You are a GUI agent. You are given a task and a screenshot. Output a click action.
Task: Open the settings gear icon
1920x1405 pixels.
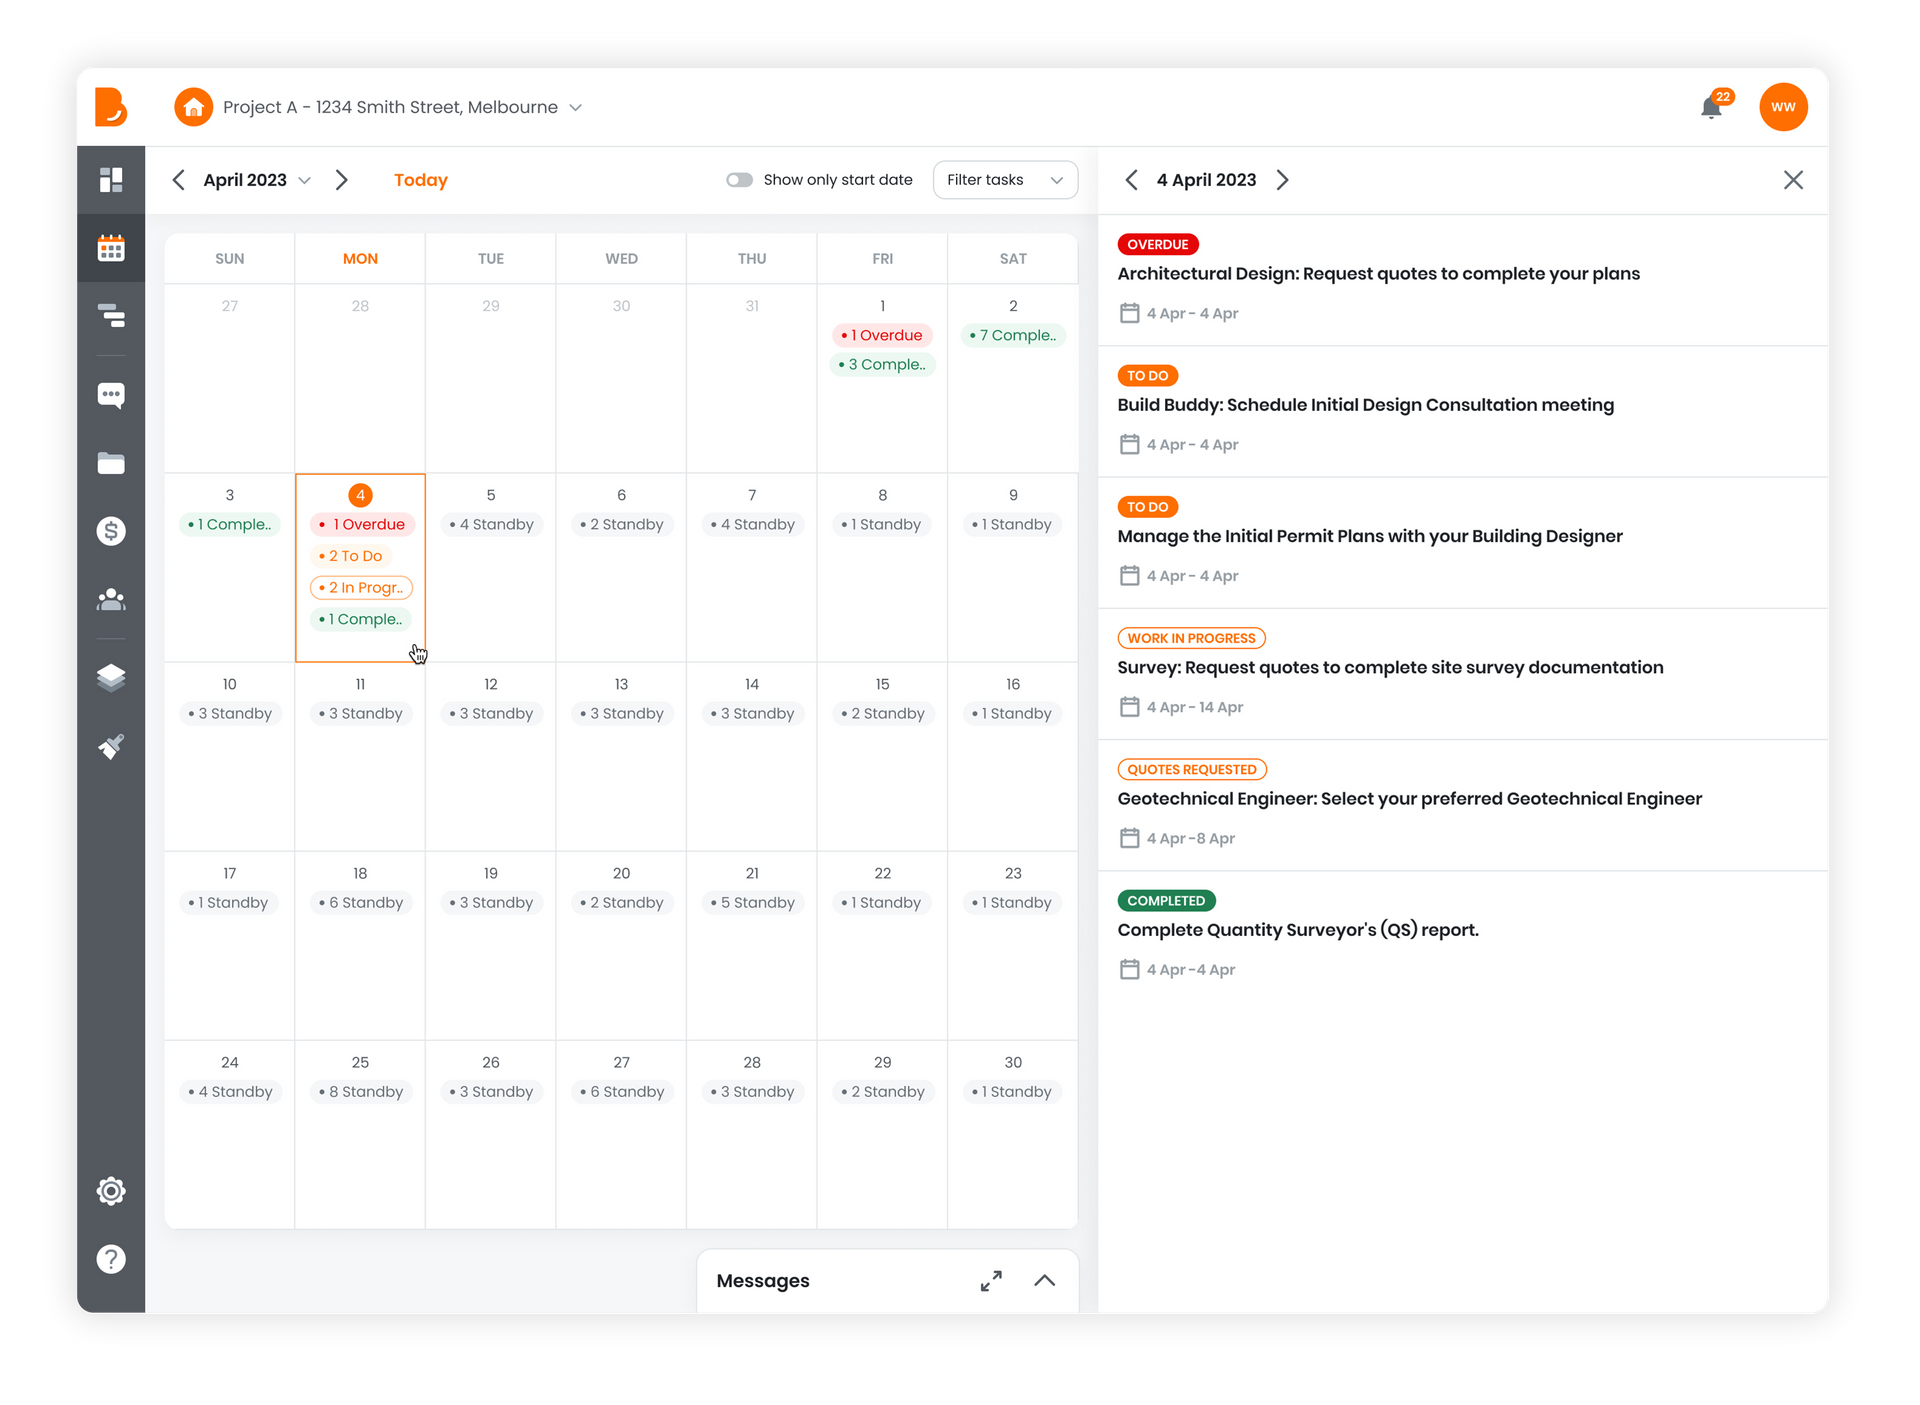pyautogui.click(x=112, y=1190)
